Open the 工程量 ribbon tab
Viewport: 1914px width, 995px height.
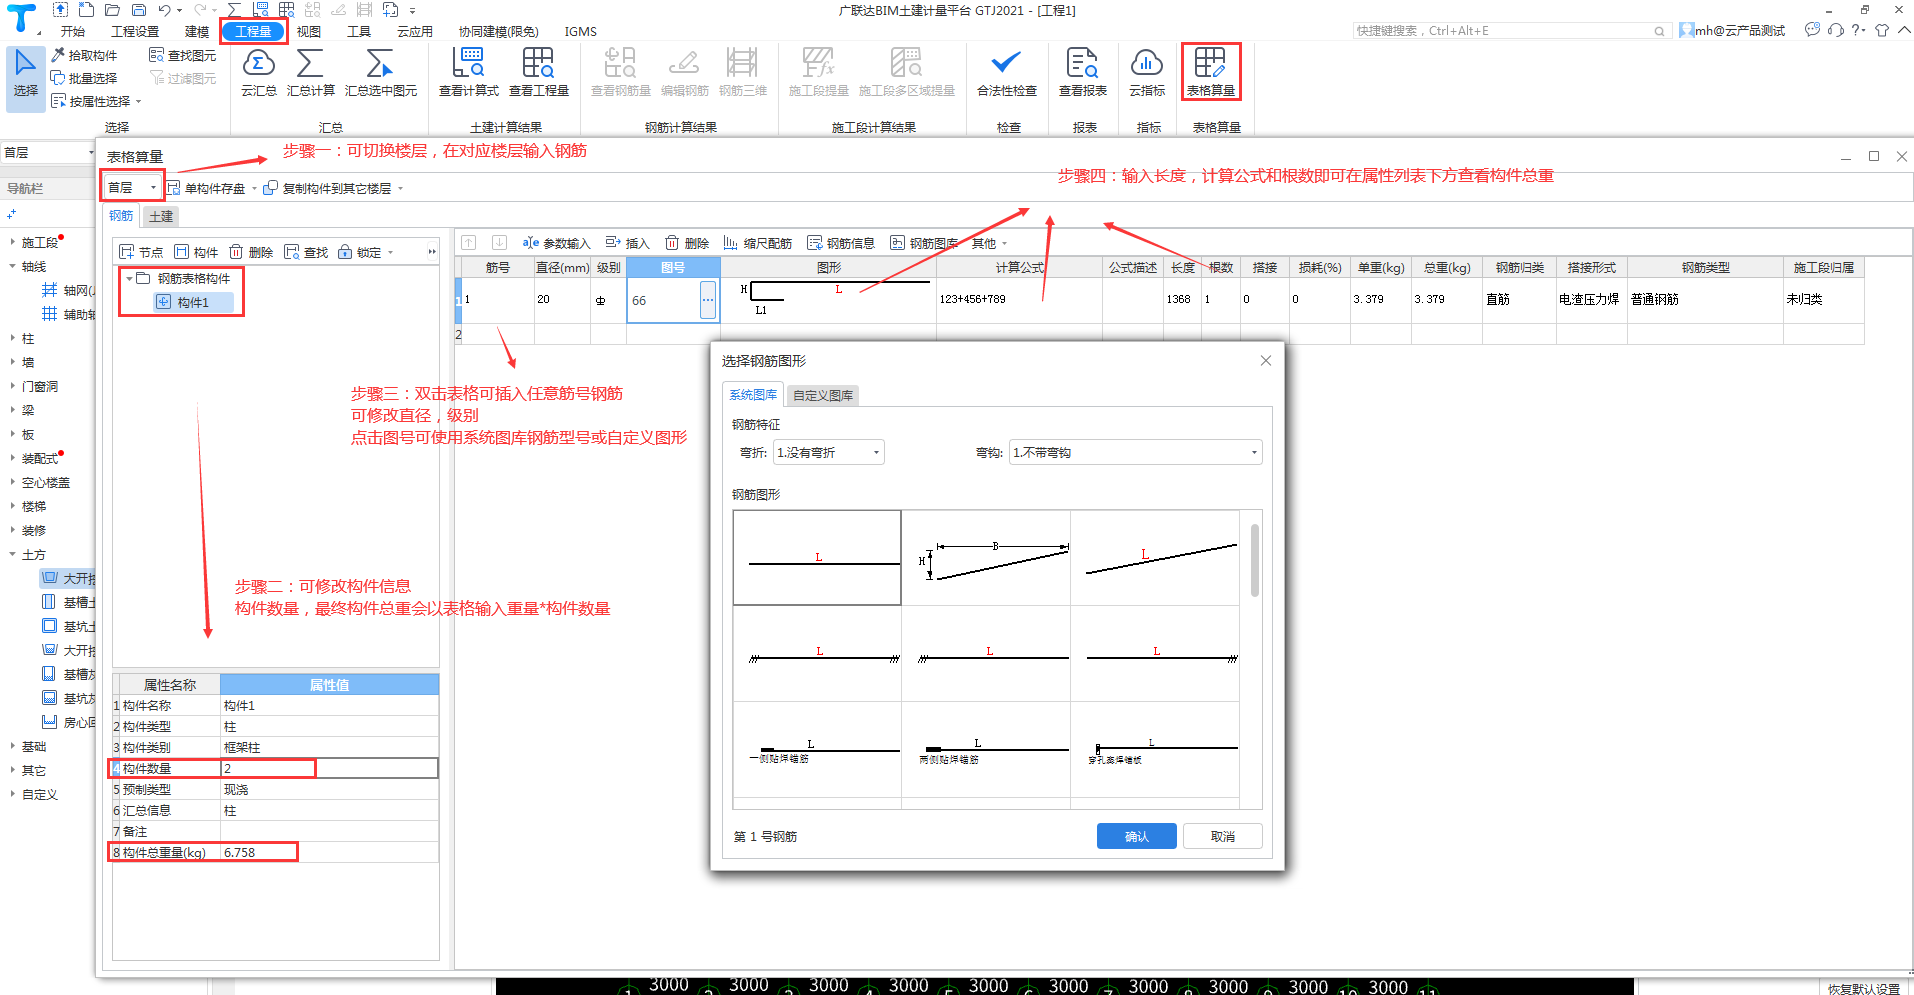point(253,31)
